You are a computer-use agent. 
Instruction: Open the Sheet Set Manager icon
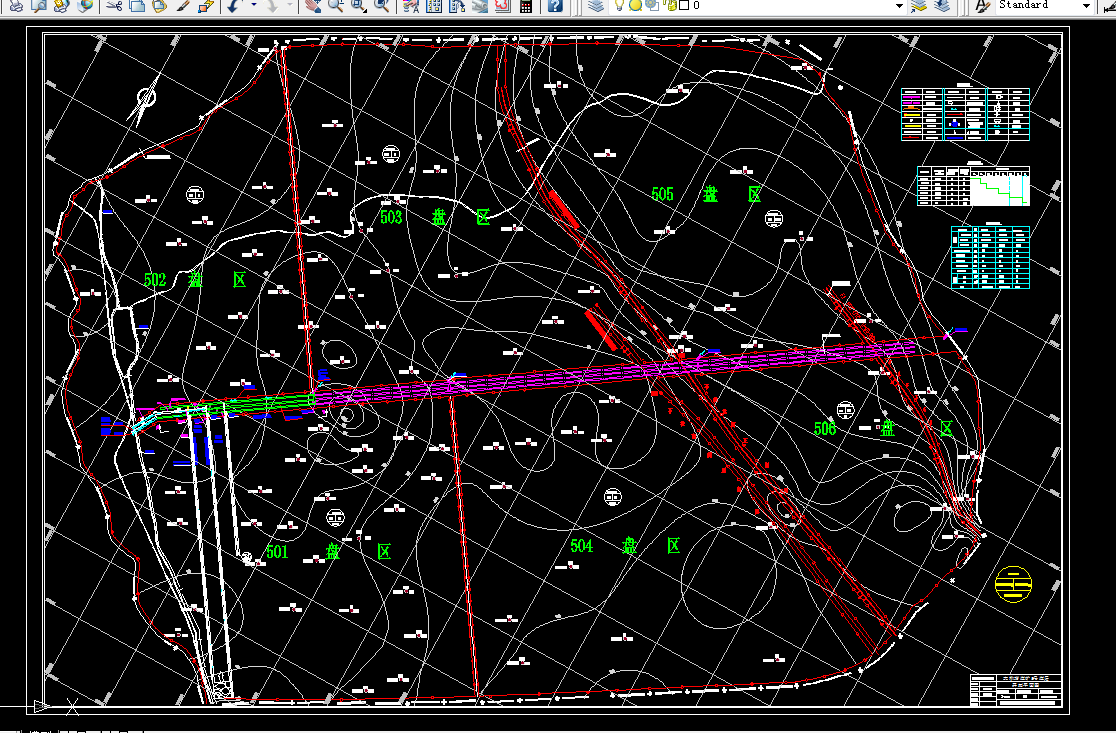click(x=480, y=6)
